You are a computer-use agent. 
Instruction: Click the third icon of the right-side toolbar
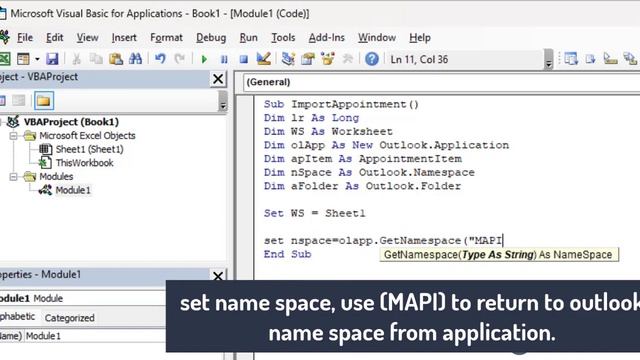(611, 59)
